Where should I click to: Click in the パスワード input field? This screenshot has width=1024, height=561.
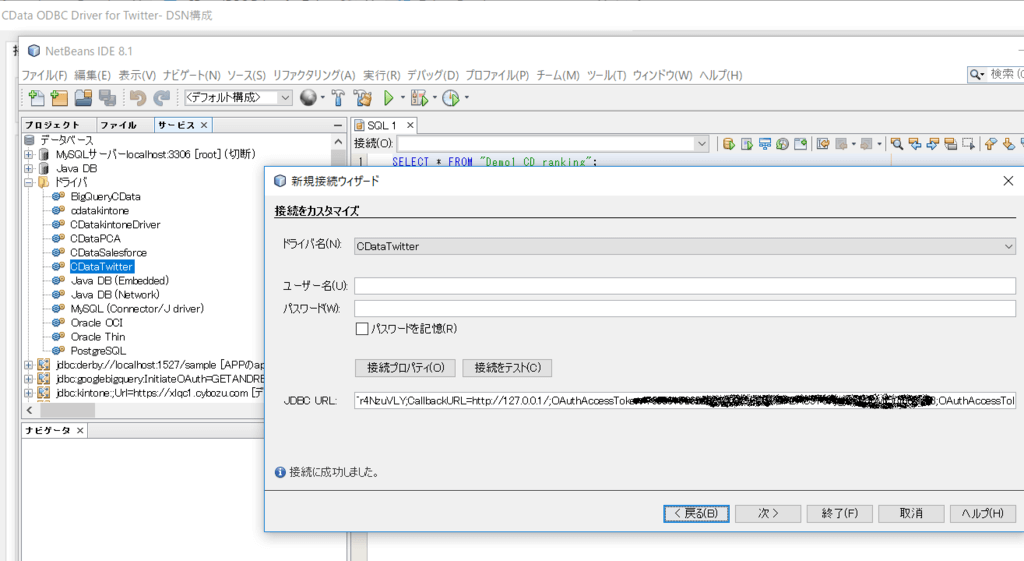tap(684, 308)
